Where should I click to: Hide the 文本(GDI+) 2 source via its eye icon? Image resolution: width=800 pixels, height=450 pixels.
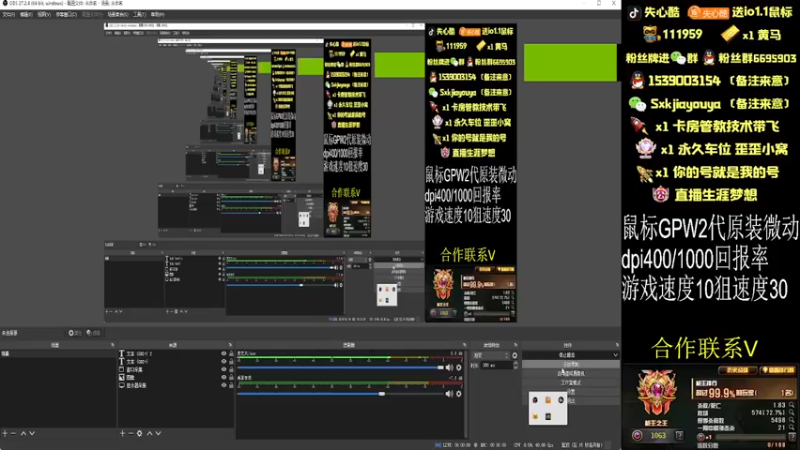223,353
